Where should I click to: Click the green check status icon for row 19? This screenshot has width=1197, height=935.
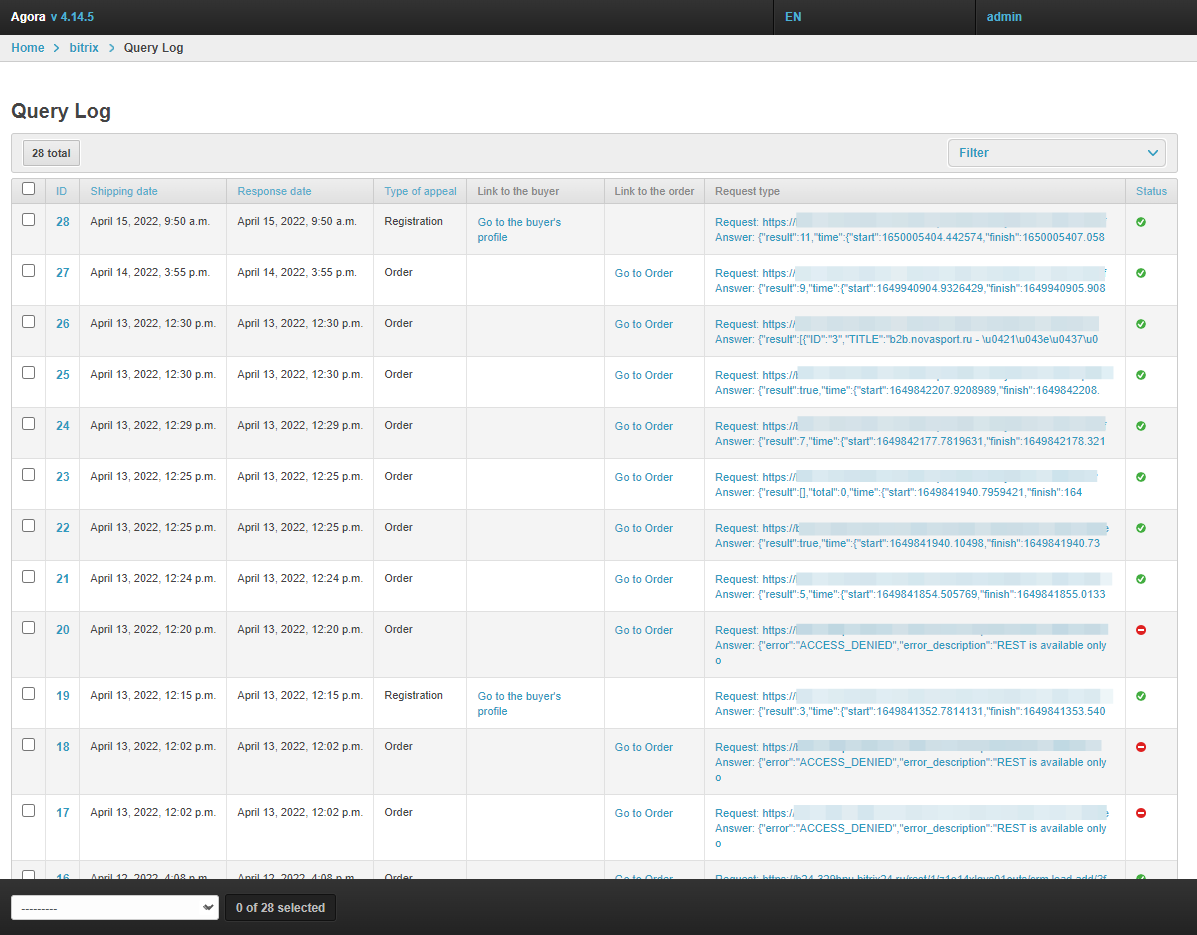(x=1141, y=696)
